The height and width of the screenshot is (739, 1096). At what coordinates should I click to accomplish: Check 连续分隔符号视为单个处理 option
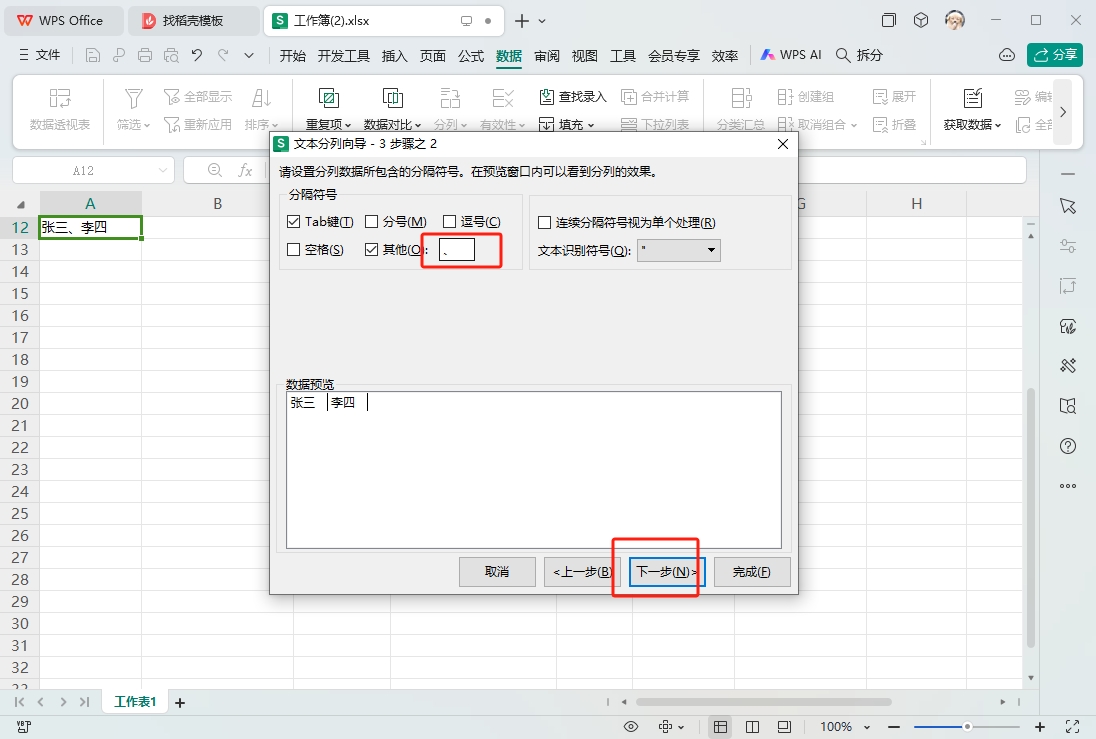pyautogui.click(x=545, y=223)
